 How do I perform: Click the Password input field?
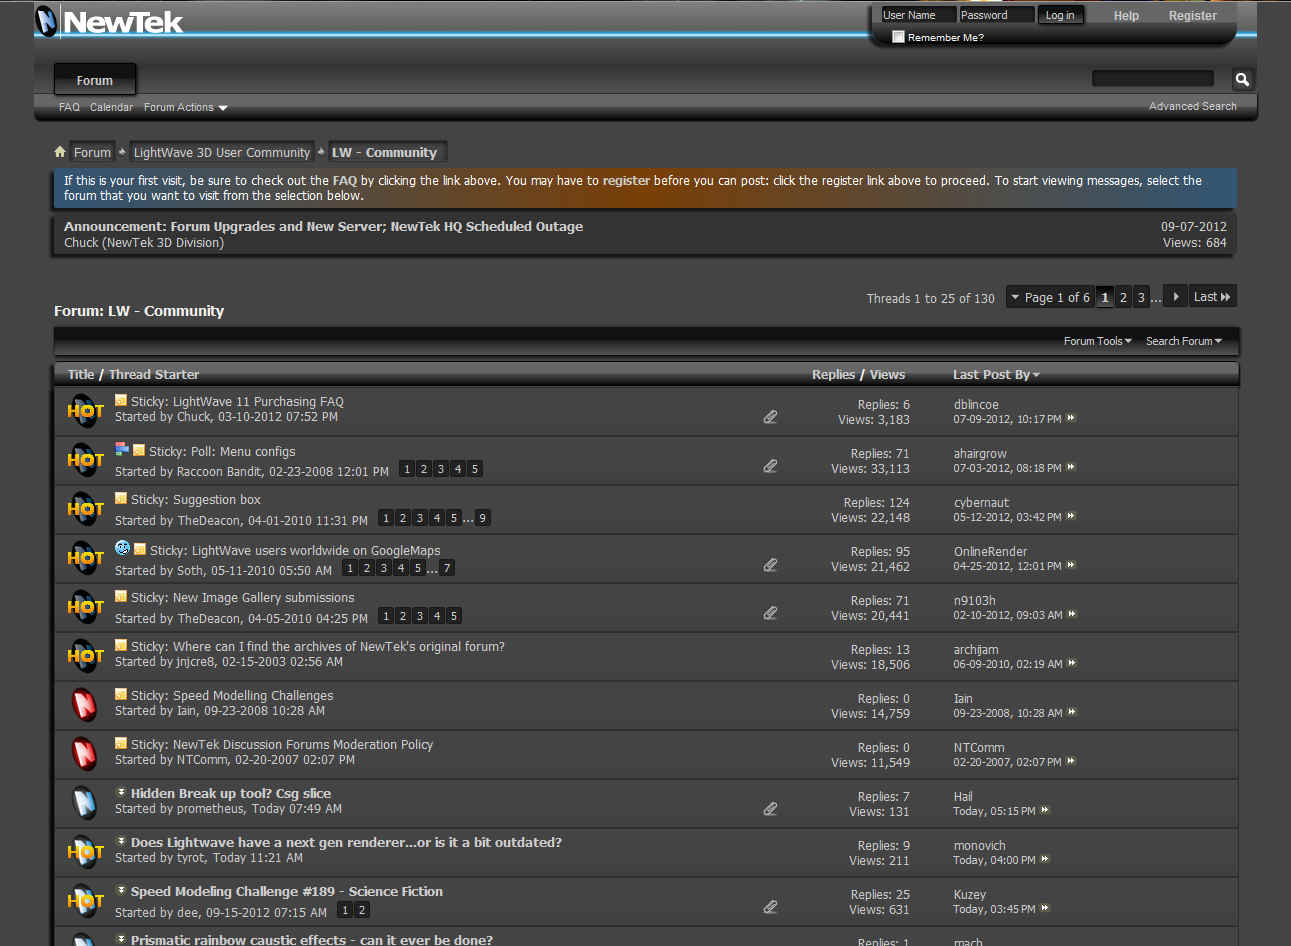point(996,15)
